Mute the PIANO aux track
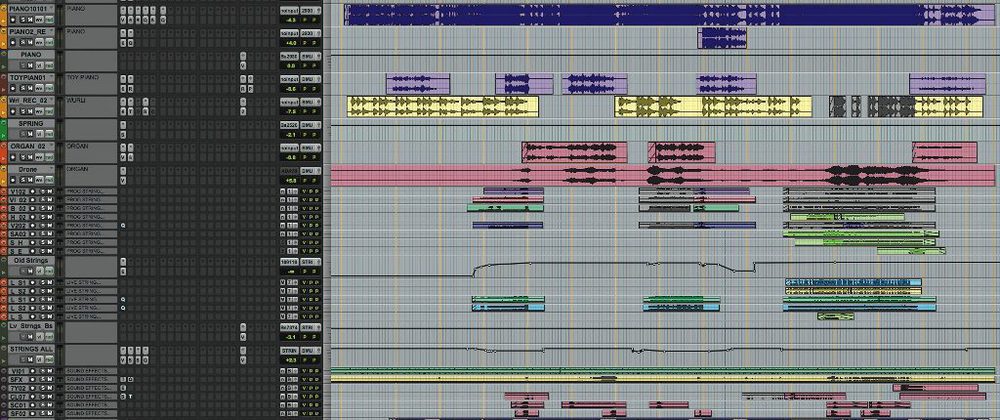The width and height of the screenshot is (1000, 420). coord(30,66)
